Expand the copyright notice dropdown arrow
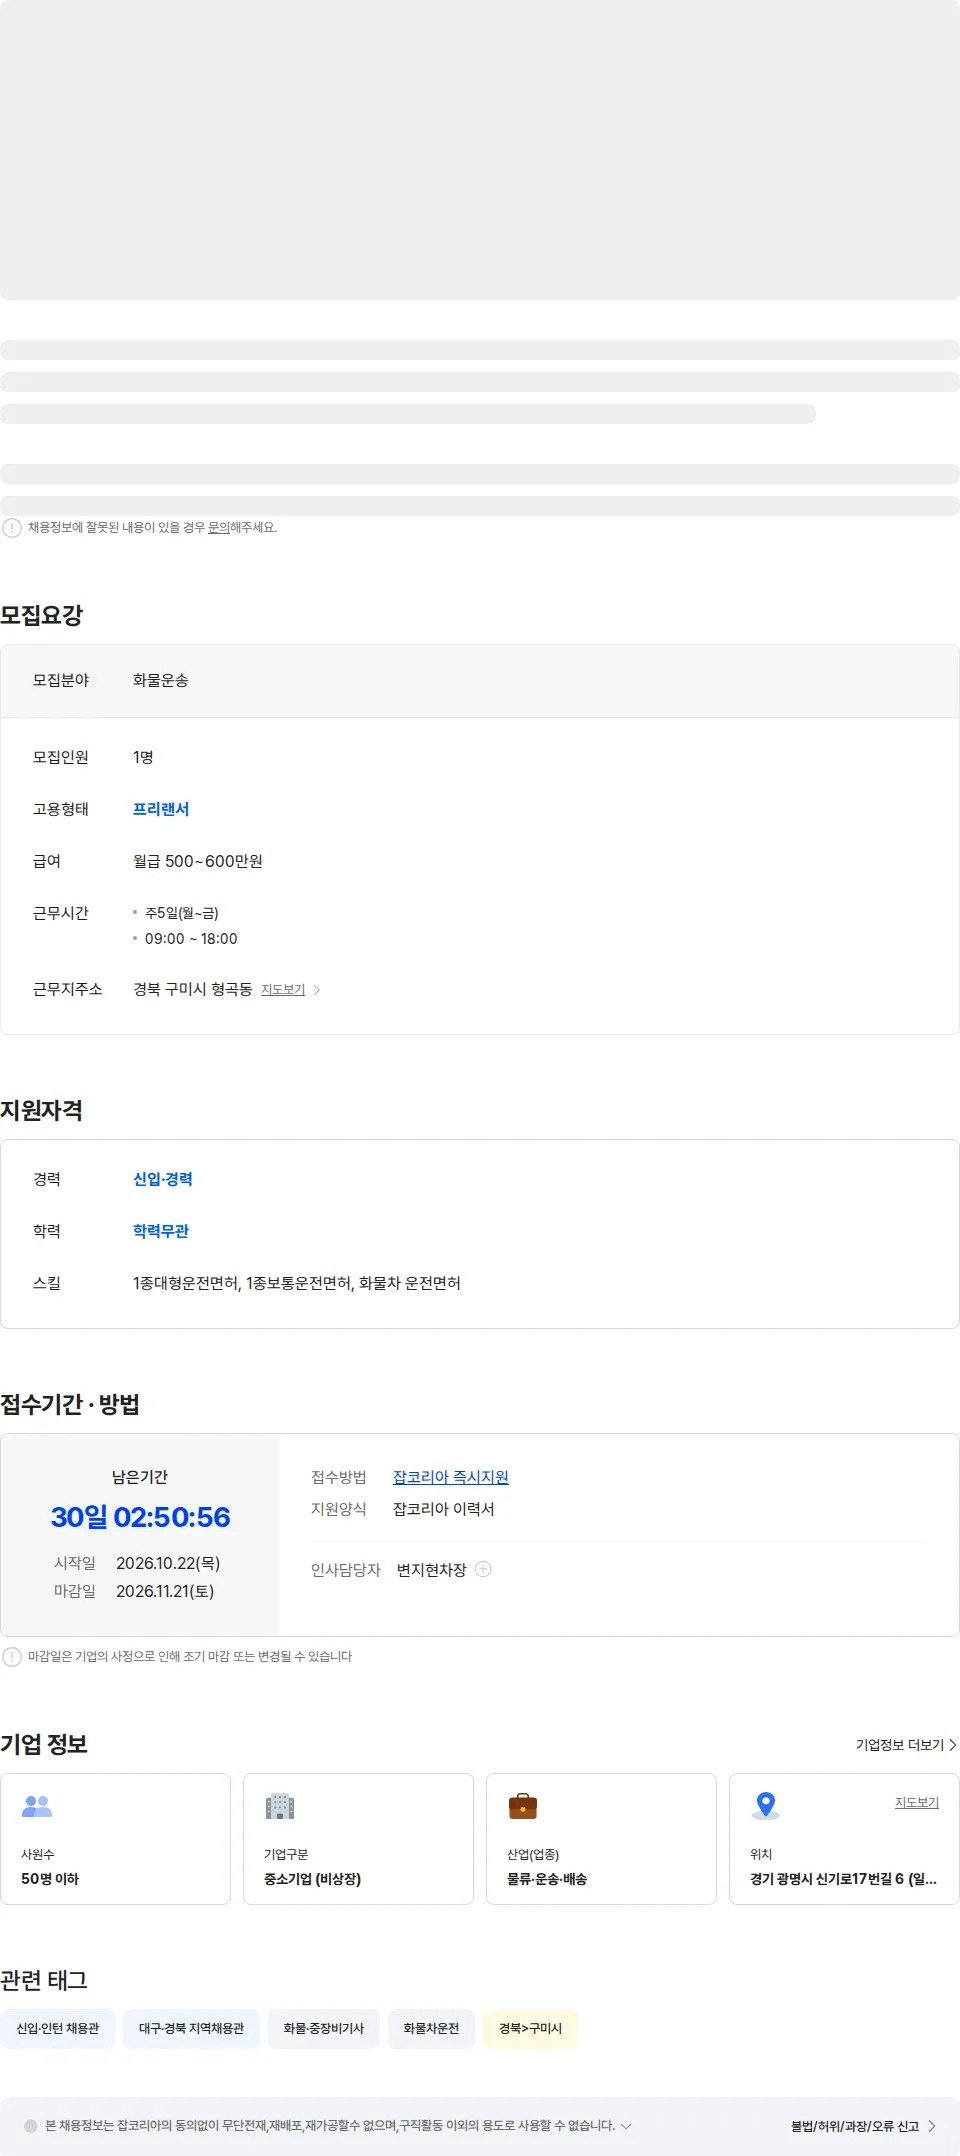This screenshot has width=960, height=2156. 627,2126
